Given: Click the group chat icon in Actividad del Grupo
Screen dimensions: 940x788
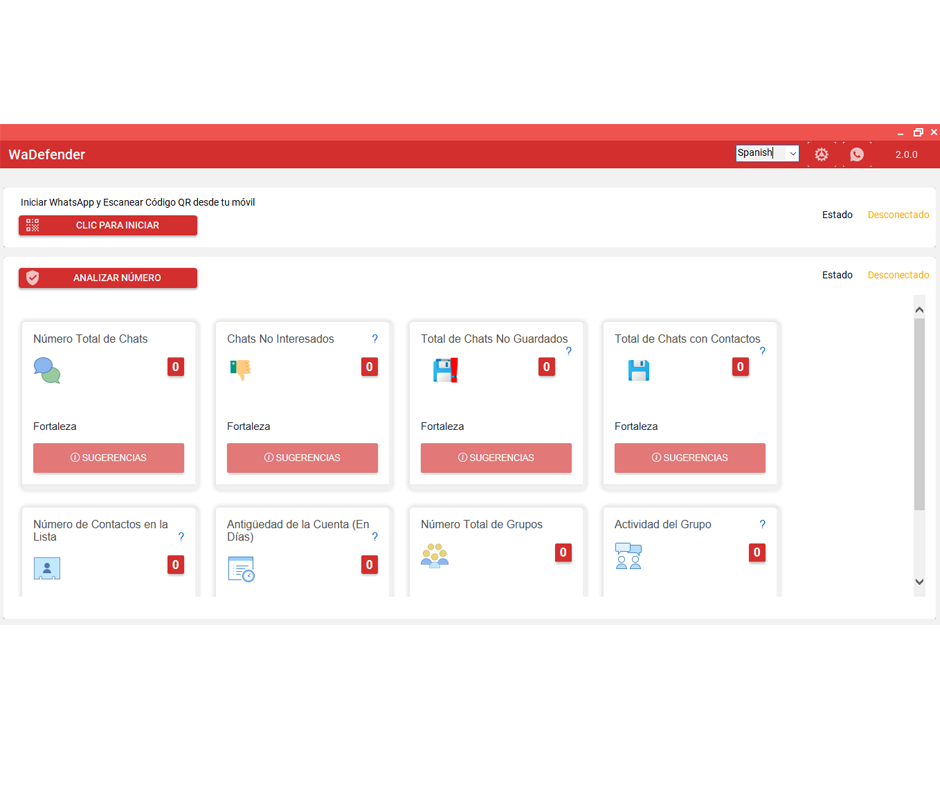Looking at the screenshot, I should [x=628, y=555].
